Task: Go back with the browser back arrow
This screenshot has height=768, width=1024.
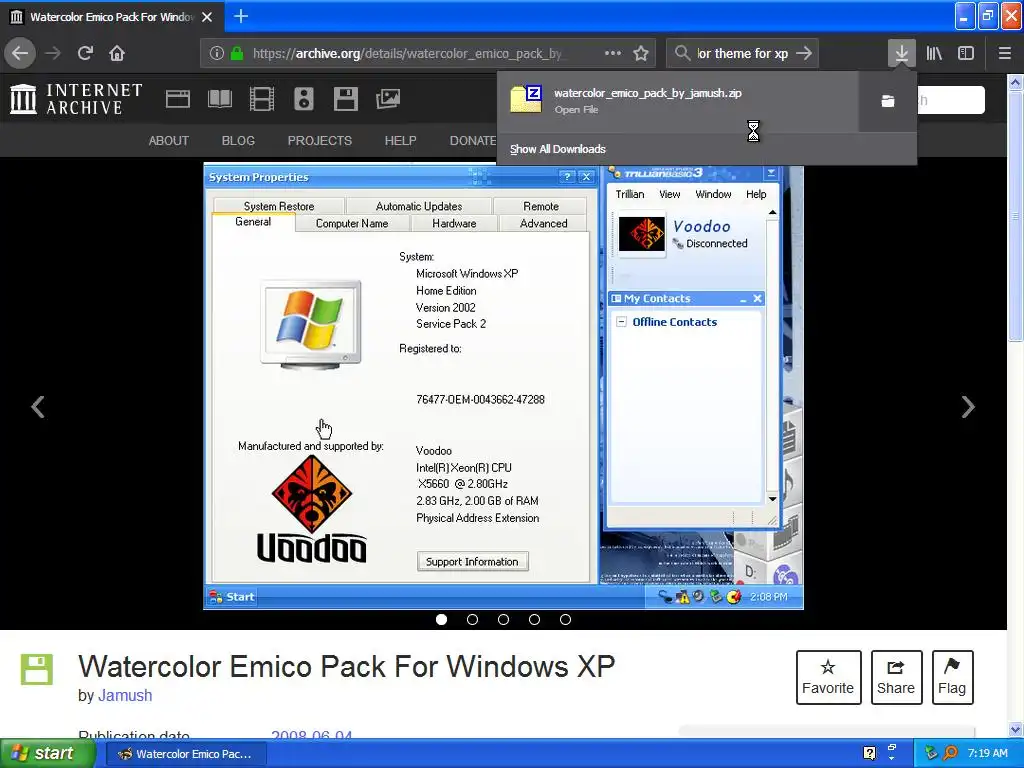Action: (x=20, y=54)
